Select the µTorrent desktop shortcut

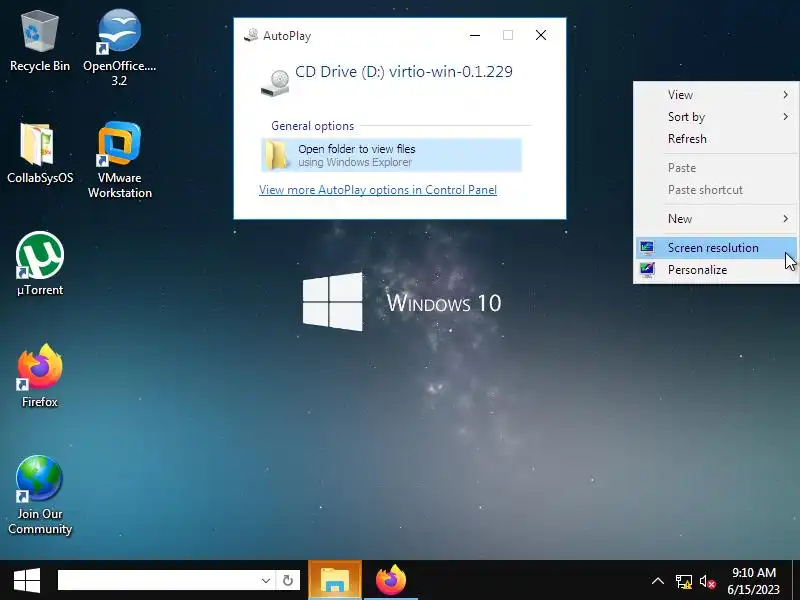[x=40, y=264]
